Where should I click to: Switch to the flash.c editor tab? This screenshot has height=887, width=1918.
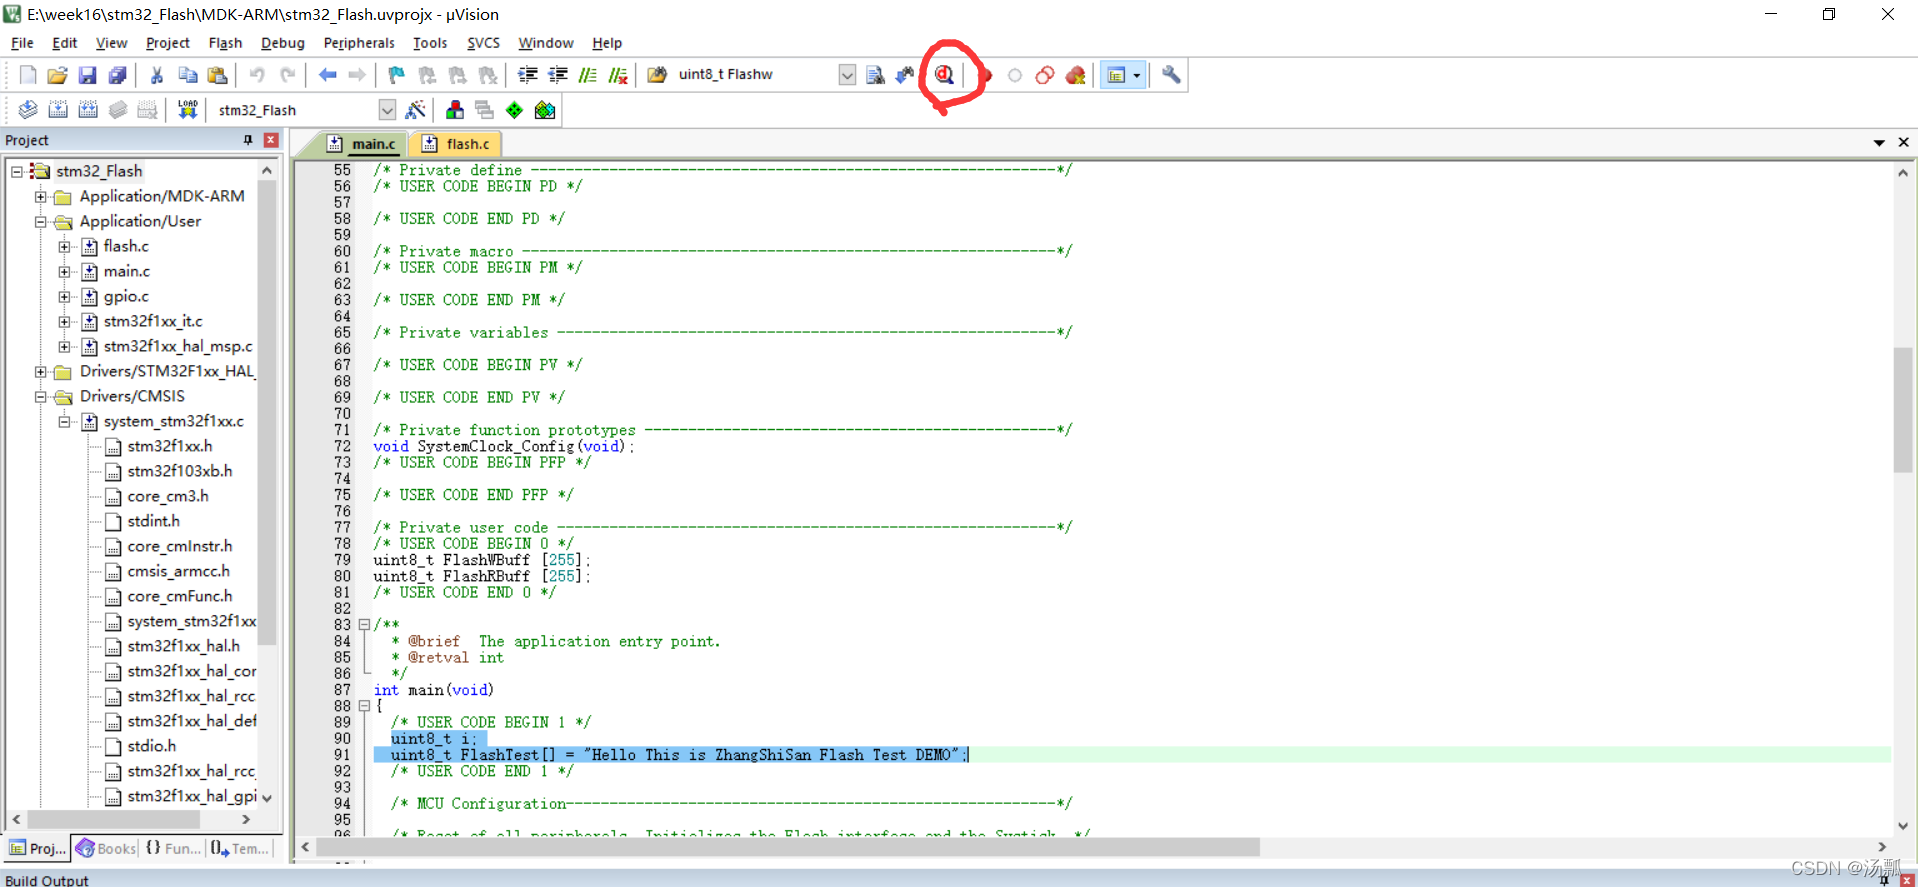[x=457, y=144]
